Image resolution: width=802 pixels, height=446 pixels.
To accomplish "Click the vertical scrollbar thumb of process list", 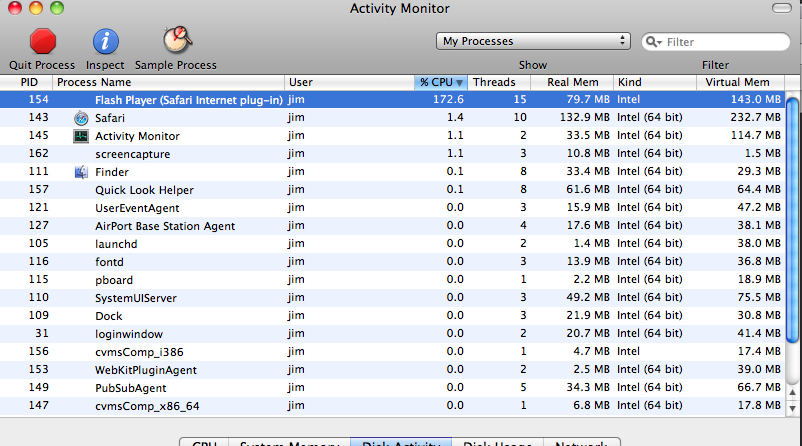I will pos(792,220).
